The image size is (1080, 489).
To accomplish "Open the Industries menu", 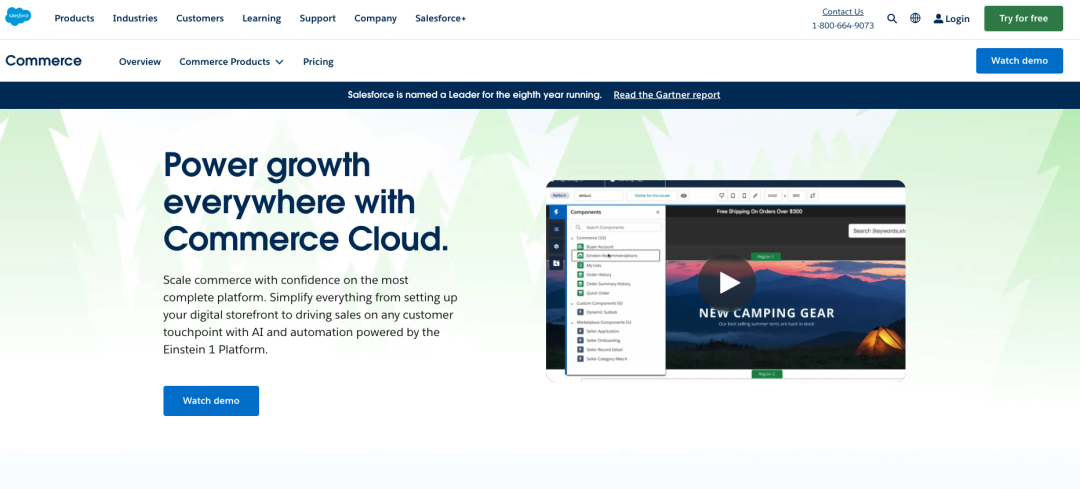I will (x=135, y=19).
